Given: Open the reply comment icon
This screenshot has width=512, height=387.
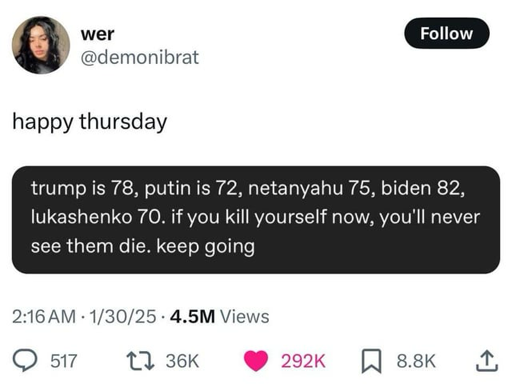Looking at the screenshot, I should click(24, 361).
